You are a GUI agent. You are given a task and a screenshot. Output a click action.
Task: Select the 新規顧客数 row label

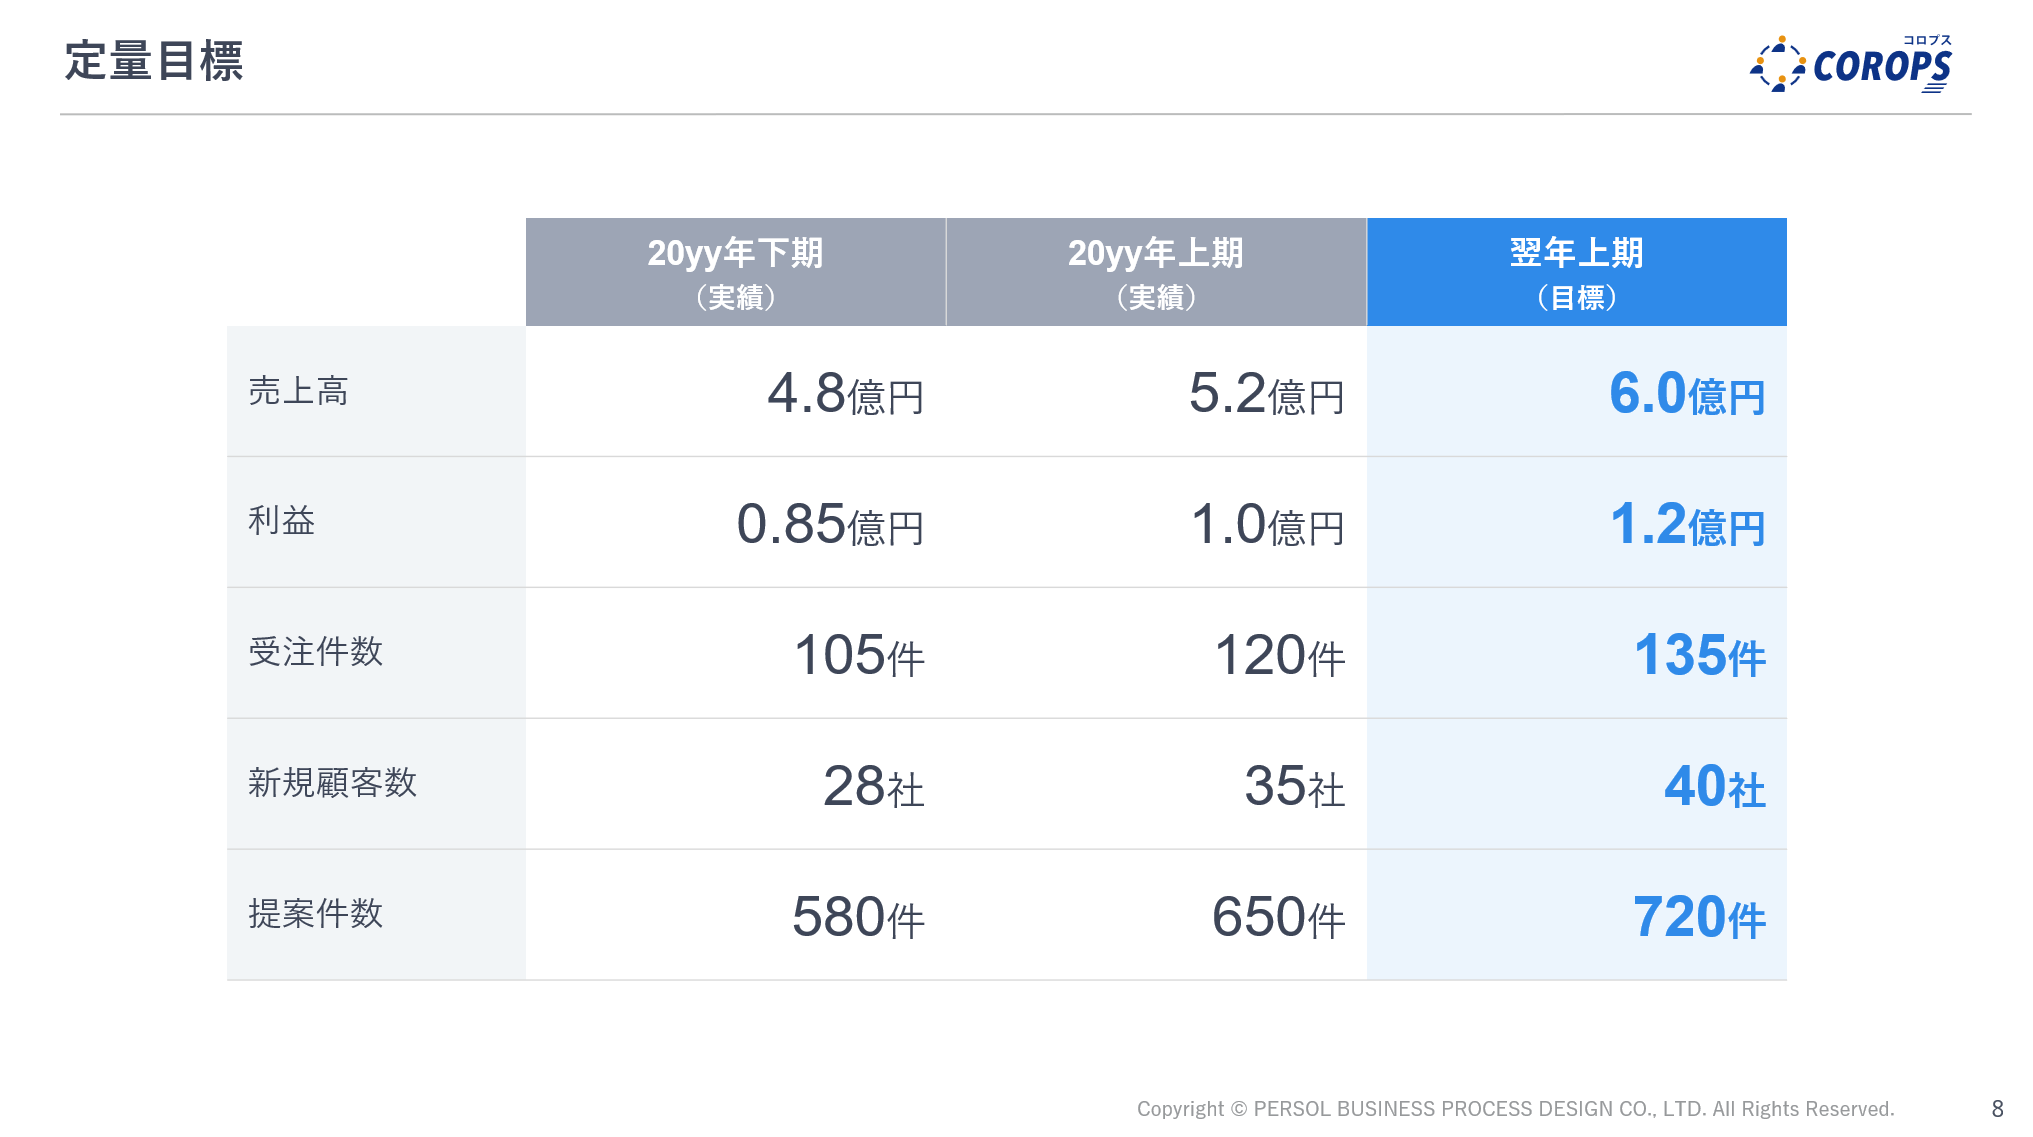point(332,783)
